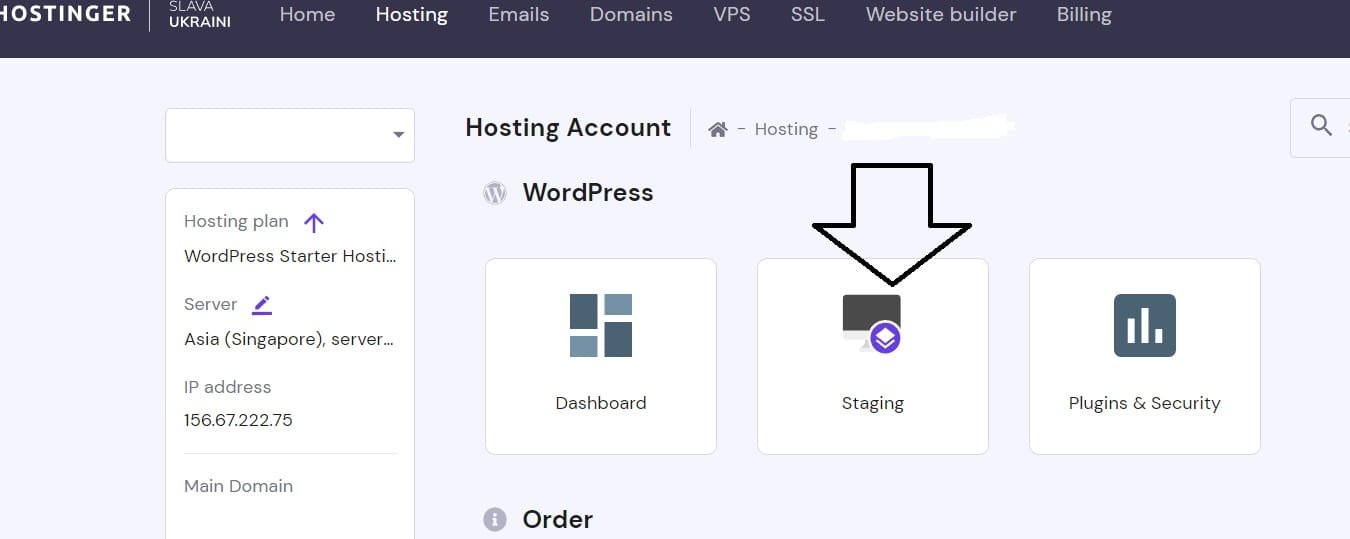The height and width of the screenshot is (539, 1350).
Task: Open Plugins & Security chart icon
Action: (1144, 325)
